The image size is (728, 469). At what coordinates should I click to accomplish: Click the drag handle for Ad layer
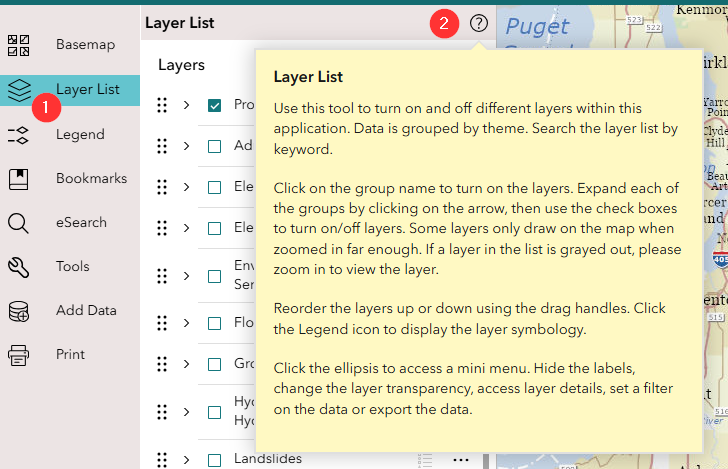[x=162, y=146]
